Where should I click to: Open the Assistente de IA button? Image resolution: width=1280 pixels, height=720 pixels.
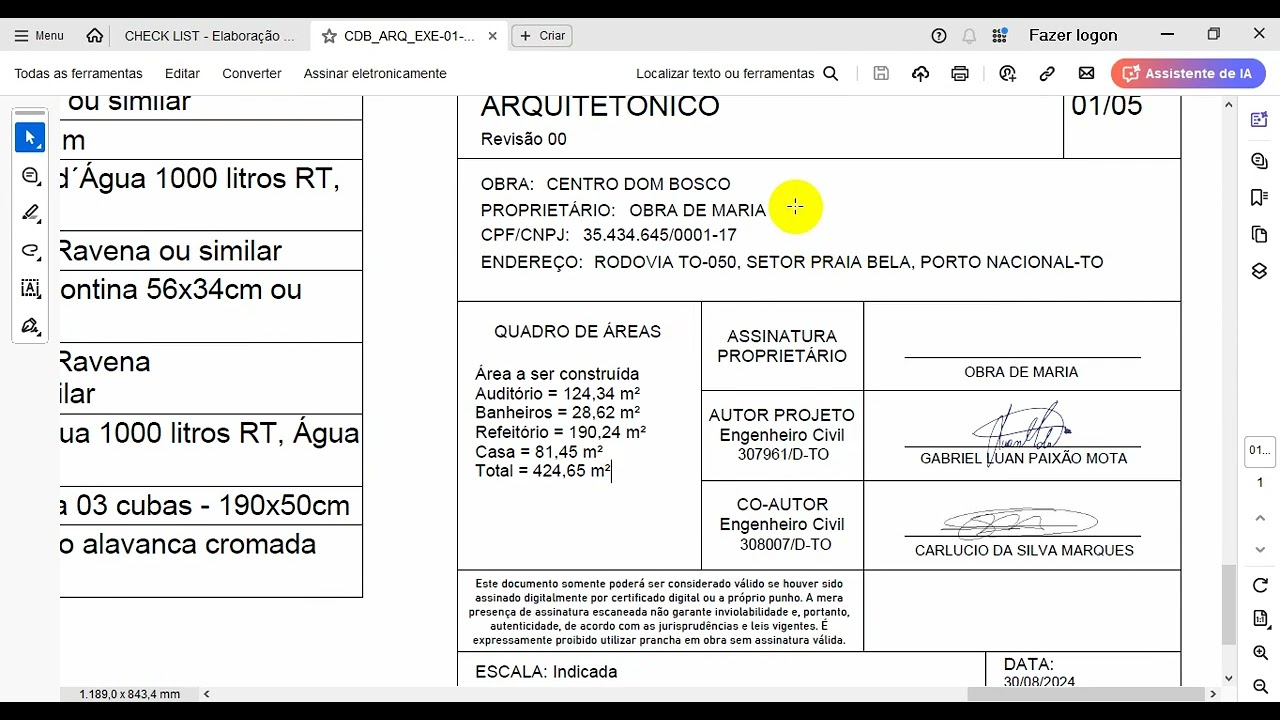[1188, 73]
